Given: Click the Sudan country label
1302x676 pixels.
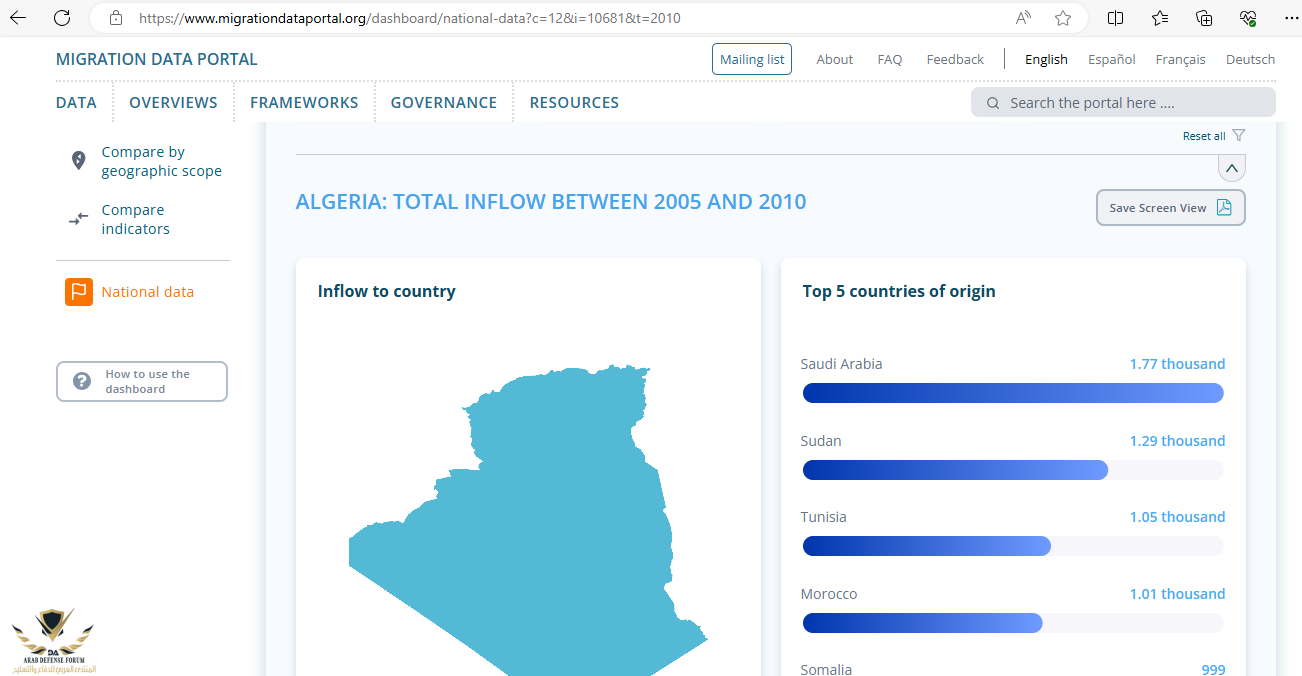Looking at the screenshot, I should tap(821, 441).
